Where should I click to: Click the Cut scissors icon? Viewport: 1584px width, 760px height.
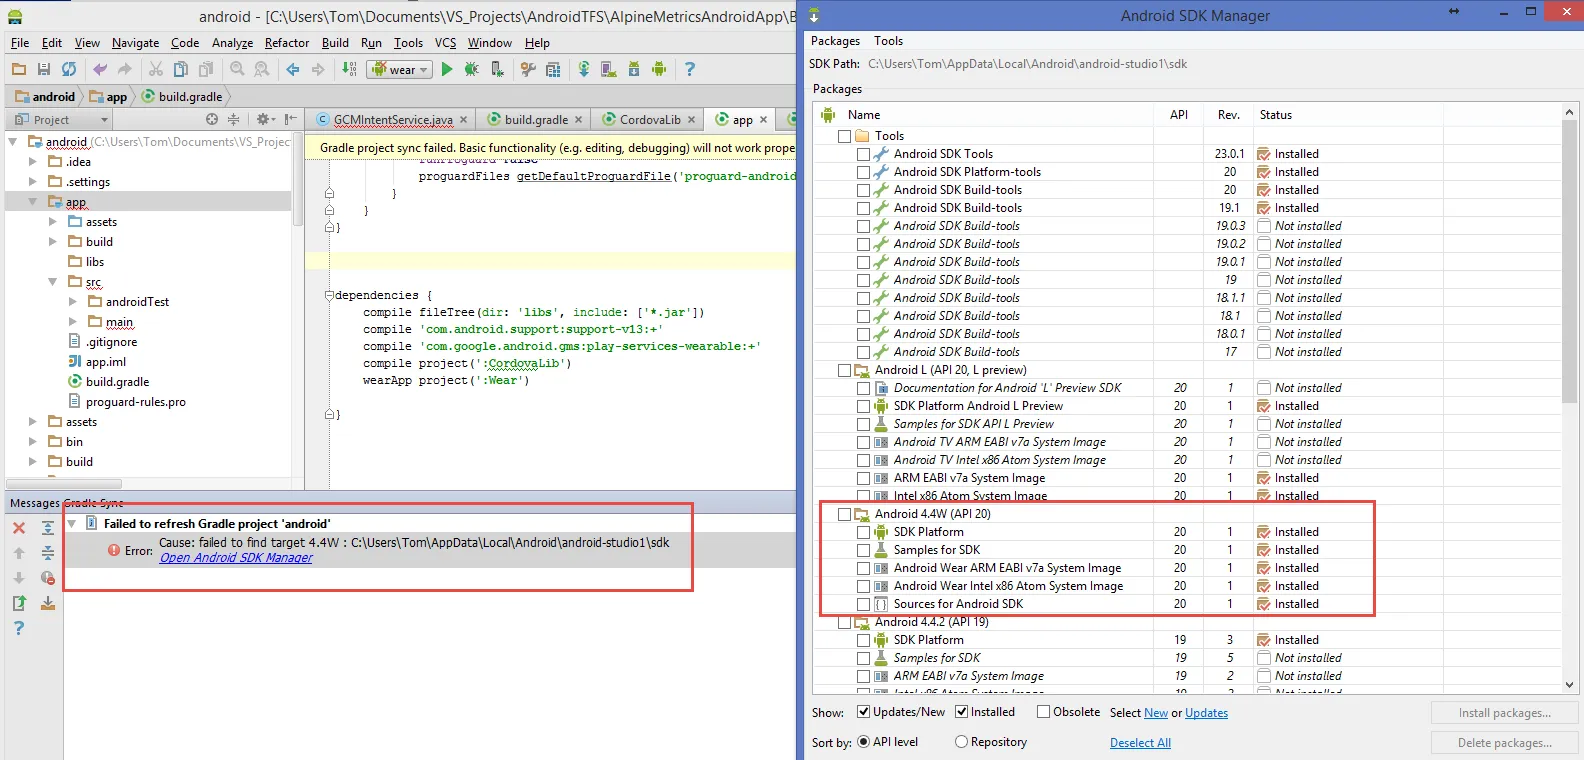(x=156, y=69)
